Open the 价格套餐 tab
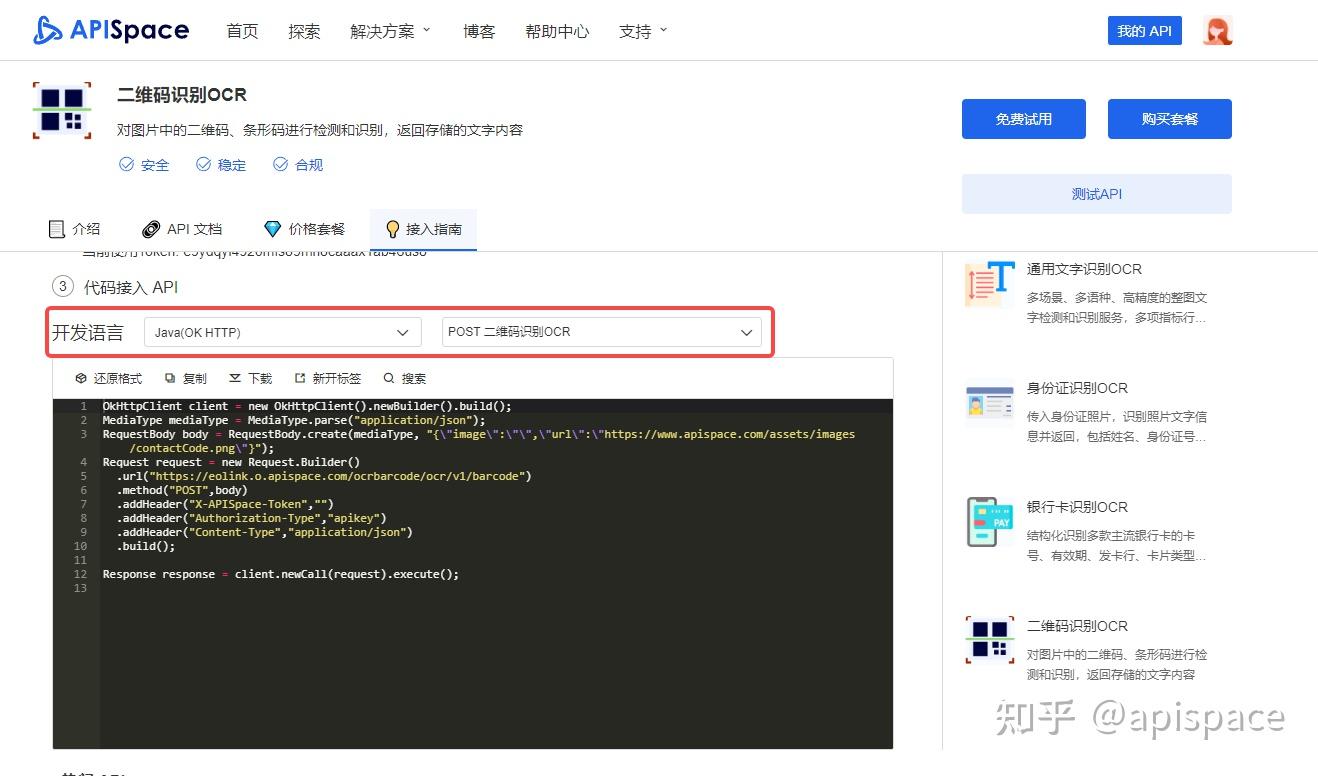This screenshot has width=1318, height=776. point(305,228)
